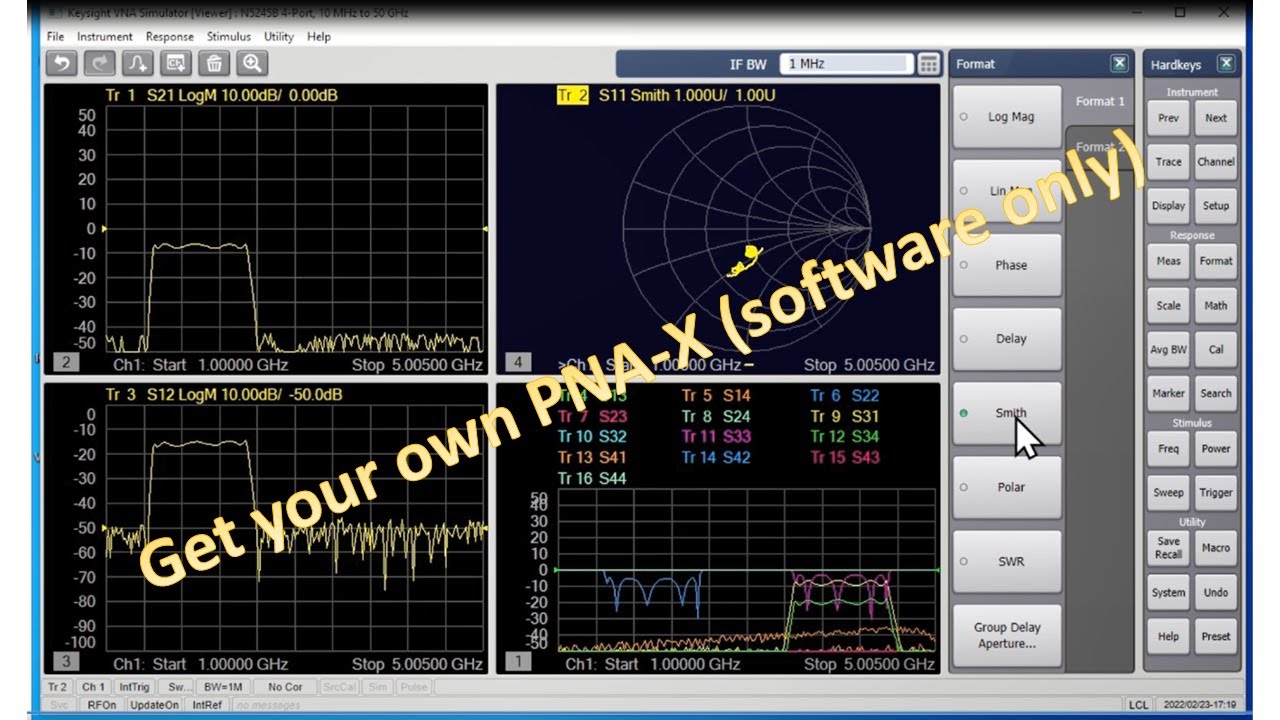The width and height of the screenshot is (1280, 720).
Task: Open the keypad icon beside IF BW
Action: [x=929, y=64]
